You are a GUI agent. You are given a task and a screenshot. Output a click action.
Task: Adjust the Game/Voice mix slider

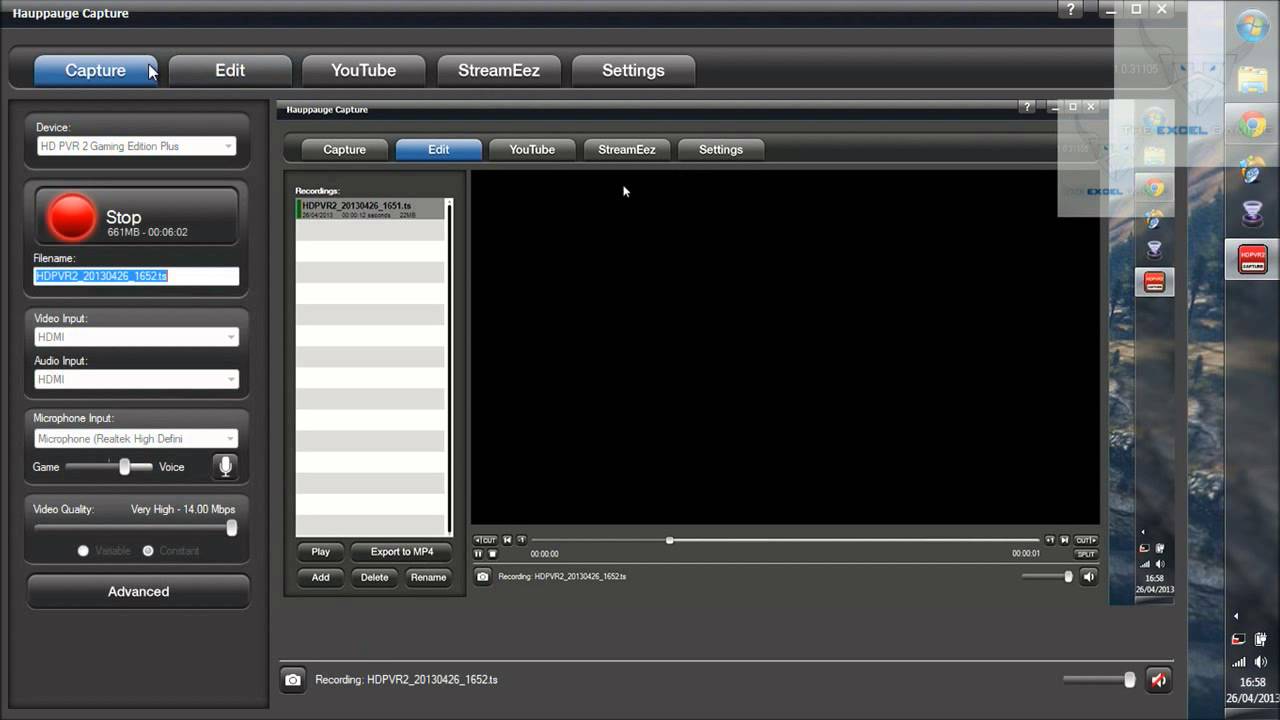click(x=124, y=467)
